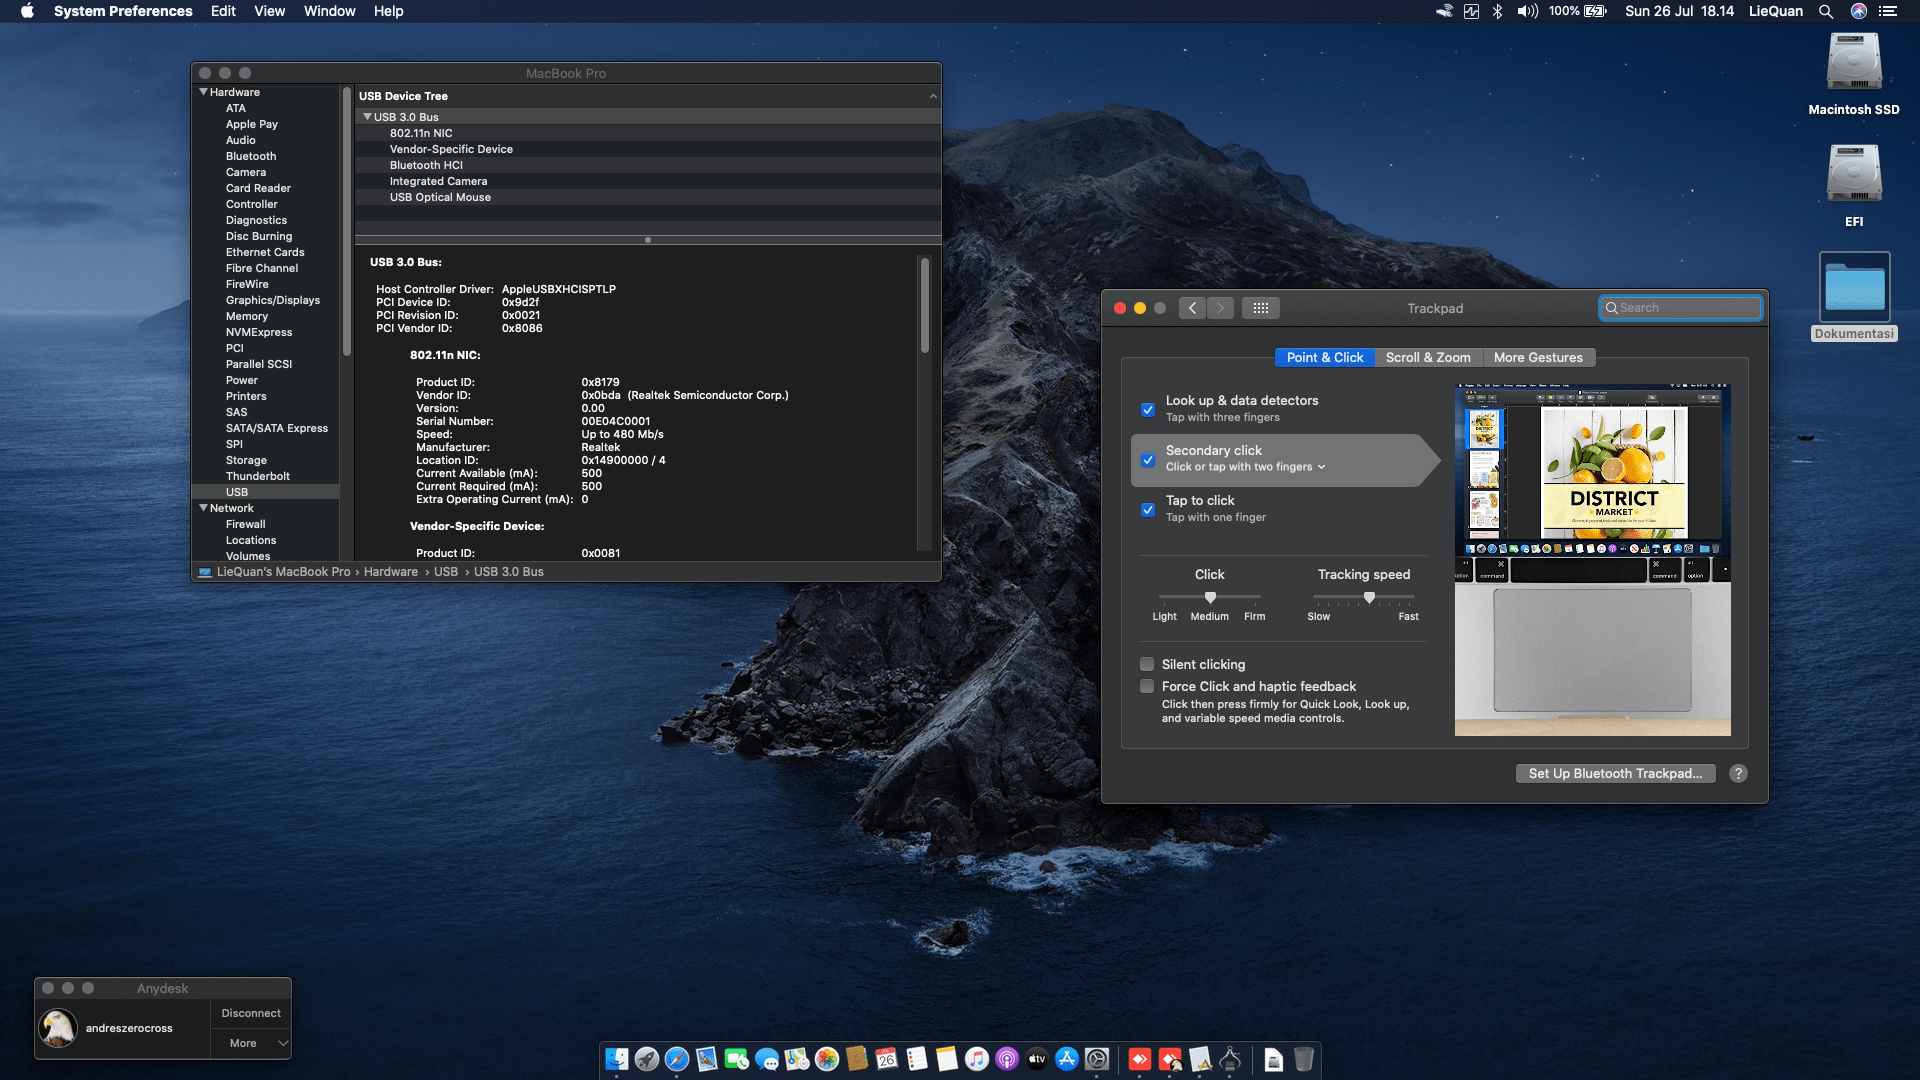This screenshot has width=1920, height=1080.
Task: Click Set Up Bluetooth Trackpad button
Action: coord(1615,773)
